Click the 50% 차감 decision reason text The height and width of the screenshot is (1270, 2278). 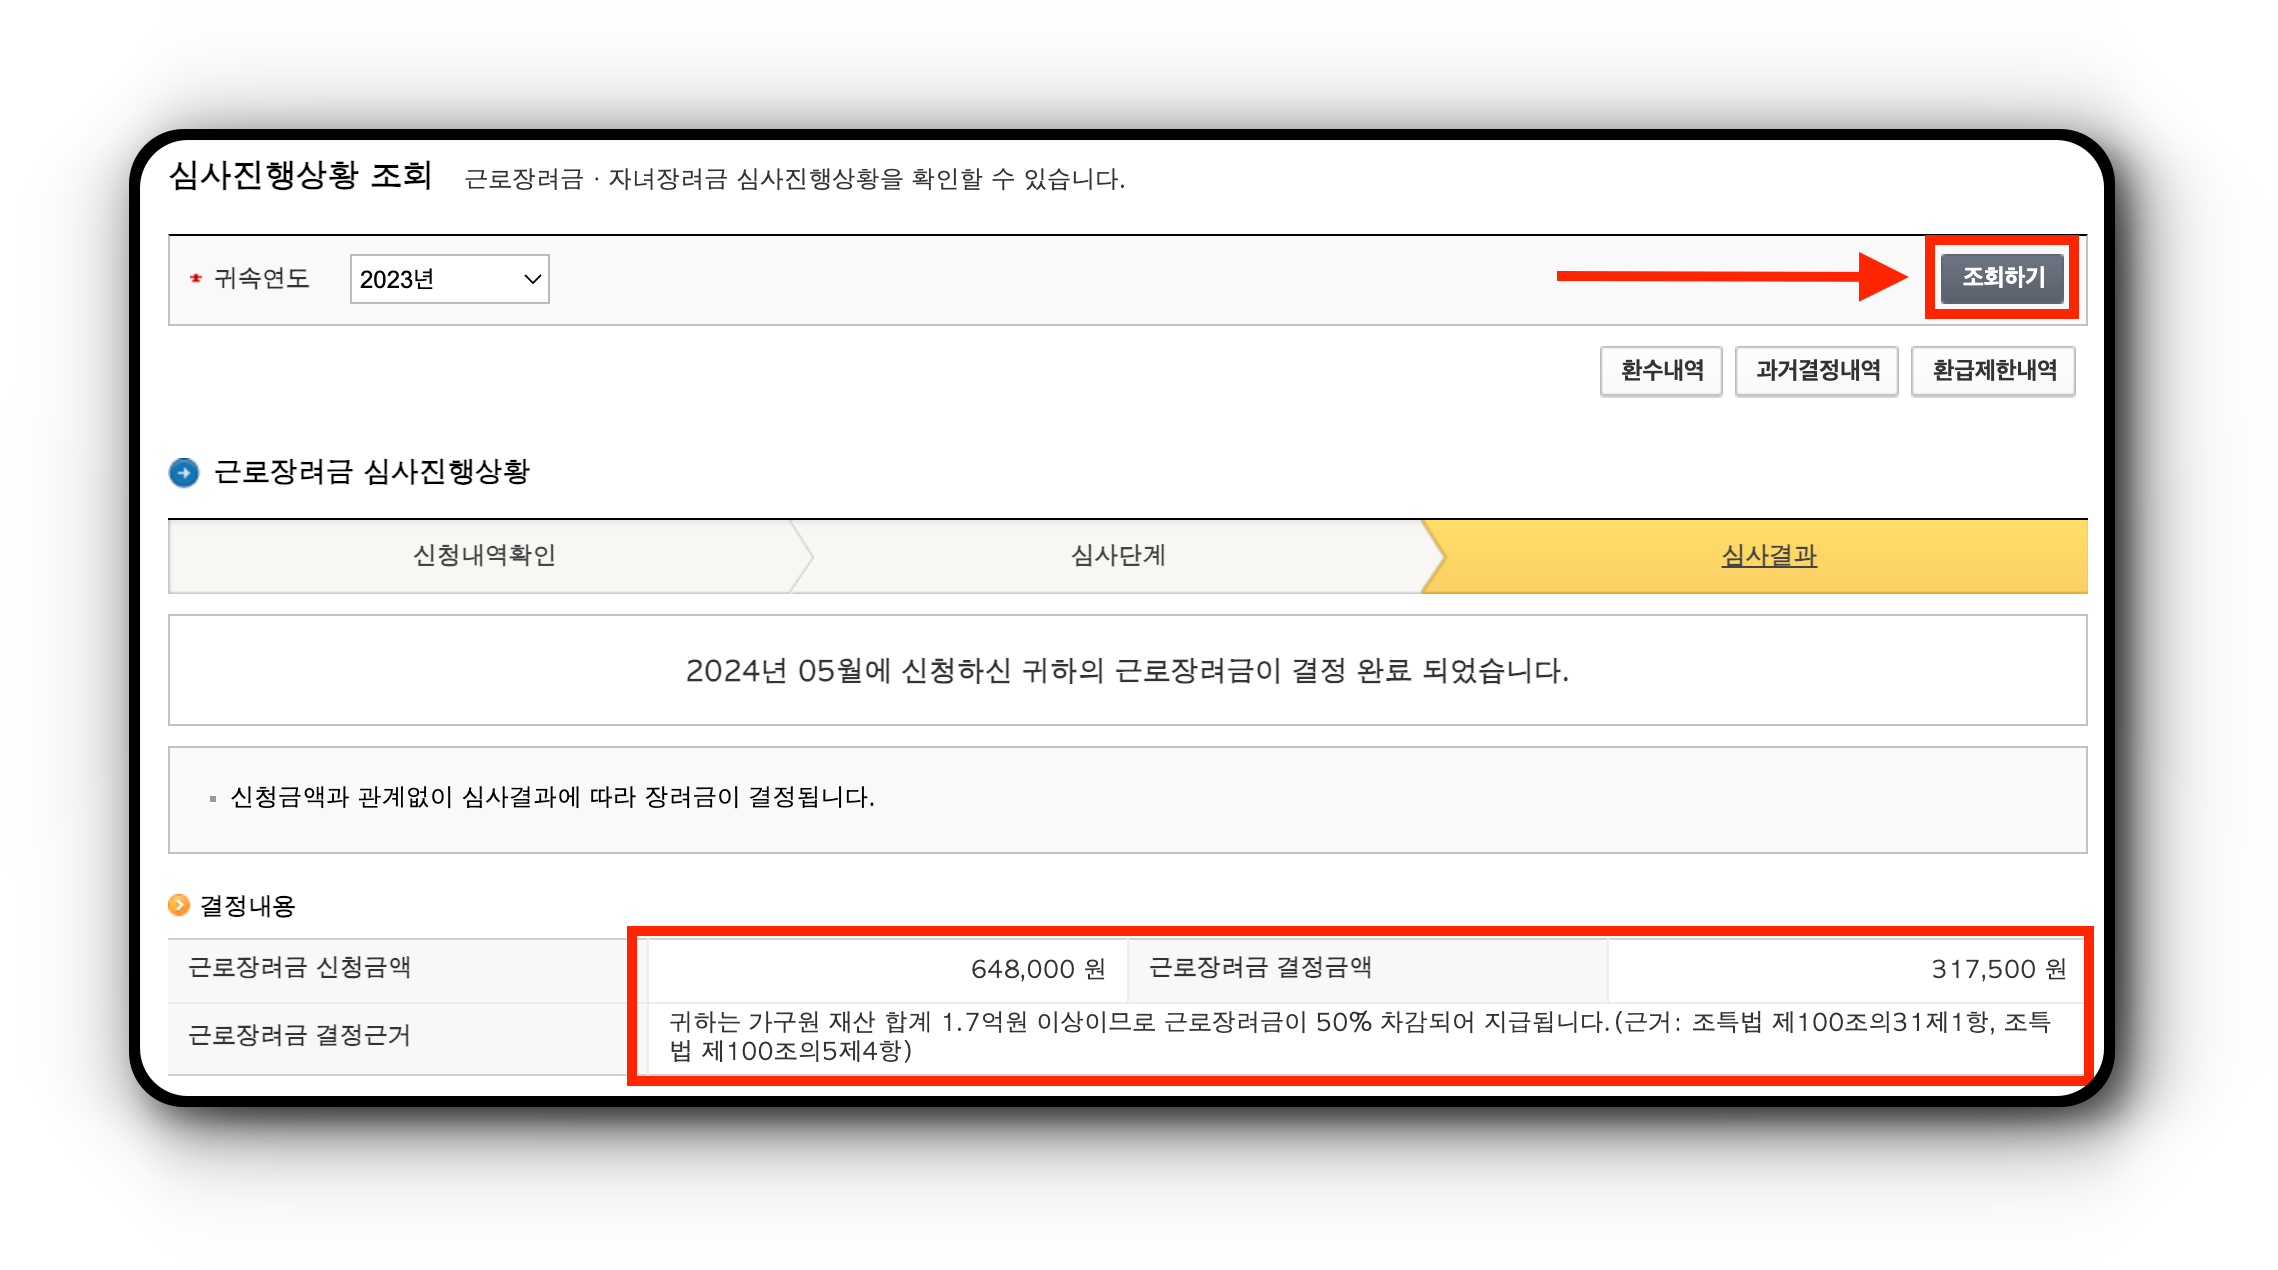pos(1360,1036)
